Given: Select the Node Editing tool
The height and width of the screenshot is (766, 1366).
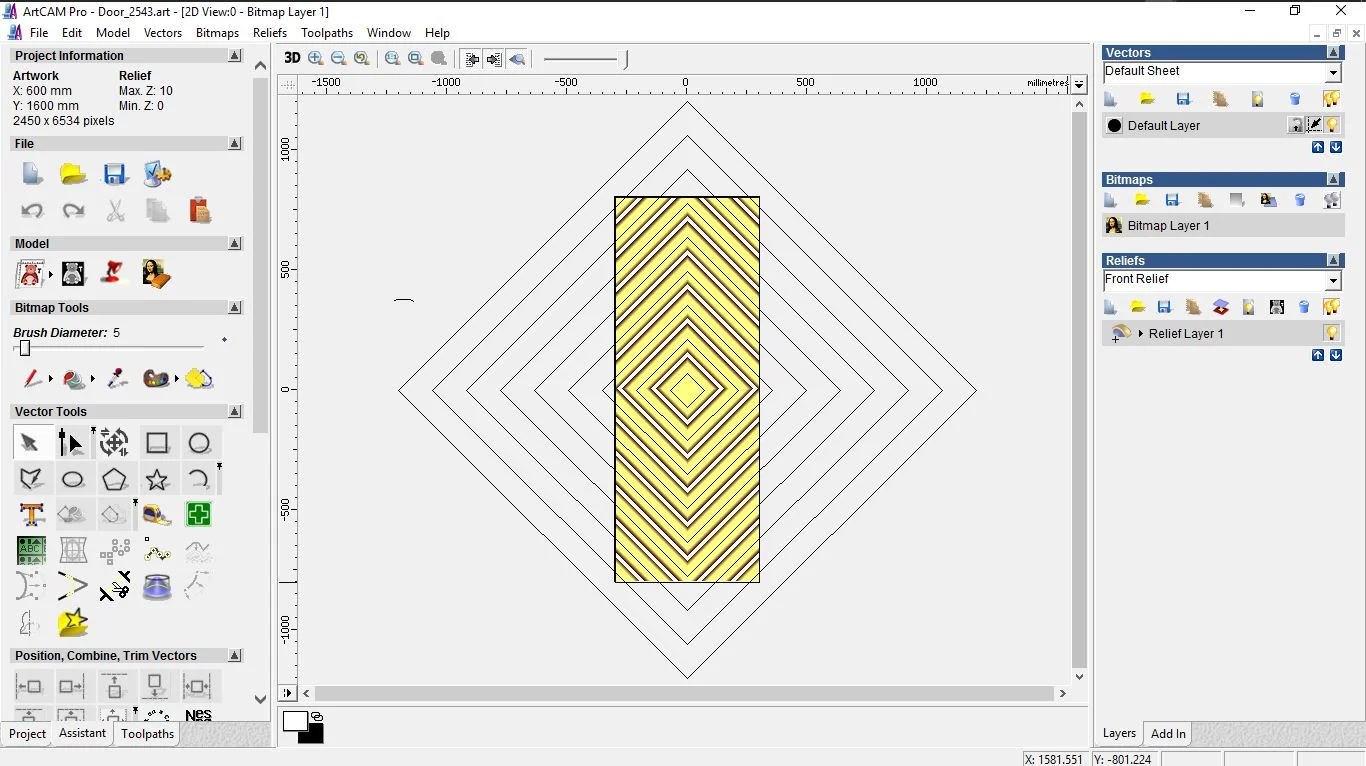Looking at the screenshot, I should point(71,443).
